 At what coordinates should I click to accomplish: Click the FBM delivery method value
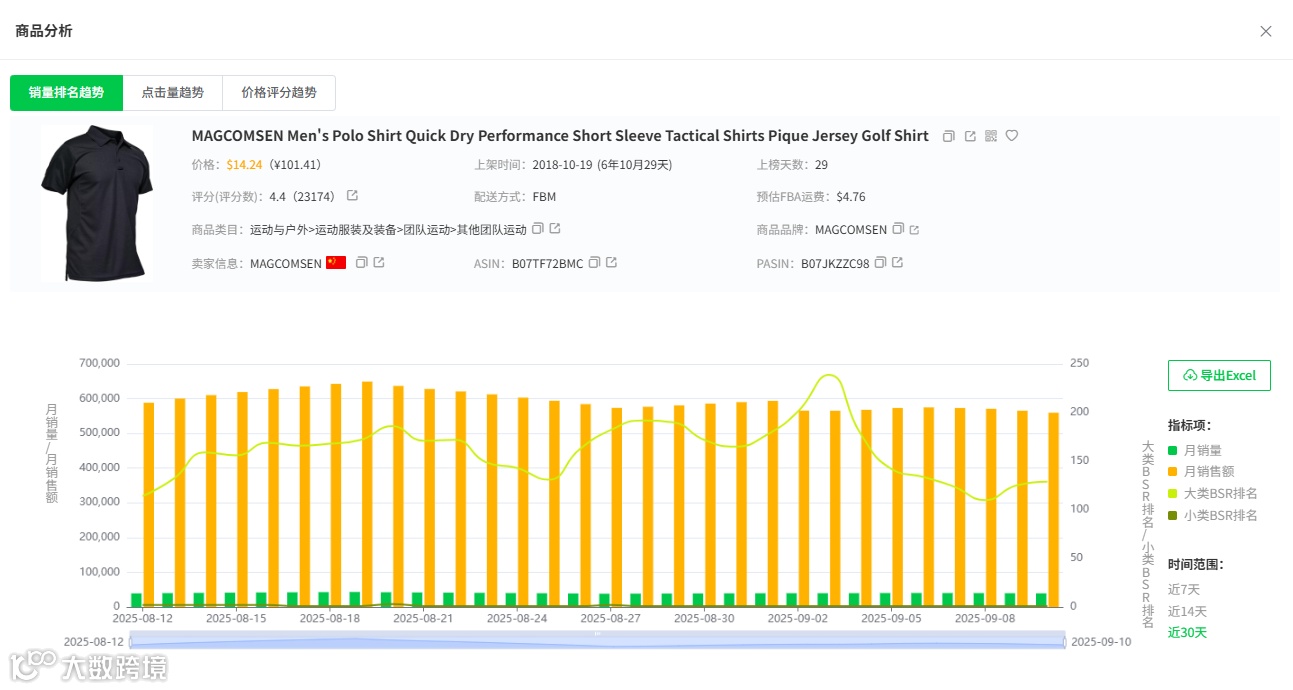click(x=544, y=197)
